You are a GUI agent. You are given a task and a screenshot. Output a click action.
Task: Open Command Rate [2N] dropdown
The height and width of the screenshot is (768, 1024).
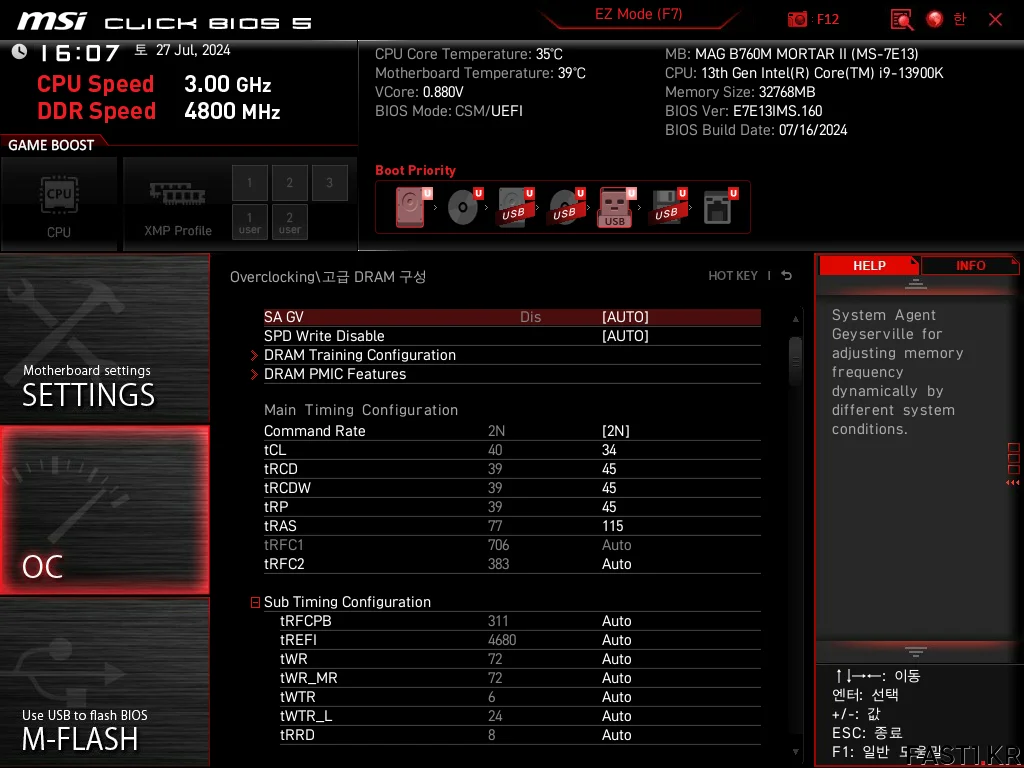tap(615, 431)
